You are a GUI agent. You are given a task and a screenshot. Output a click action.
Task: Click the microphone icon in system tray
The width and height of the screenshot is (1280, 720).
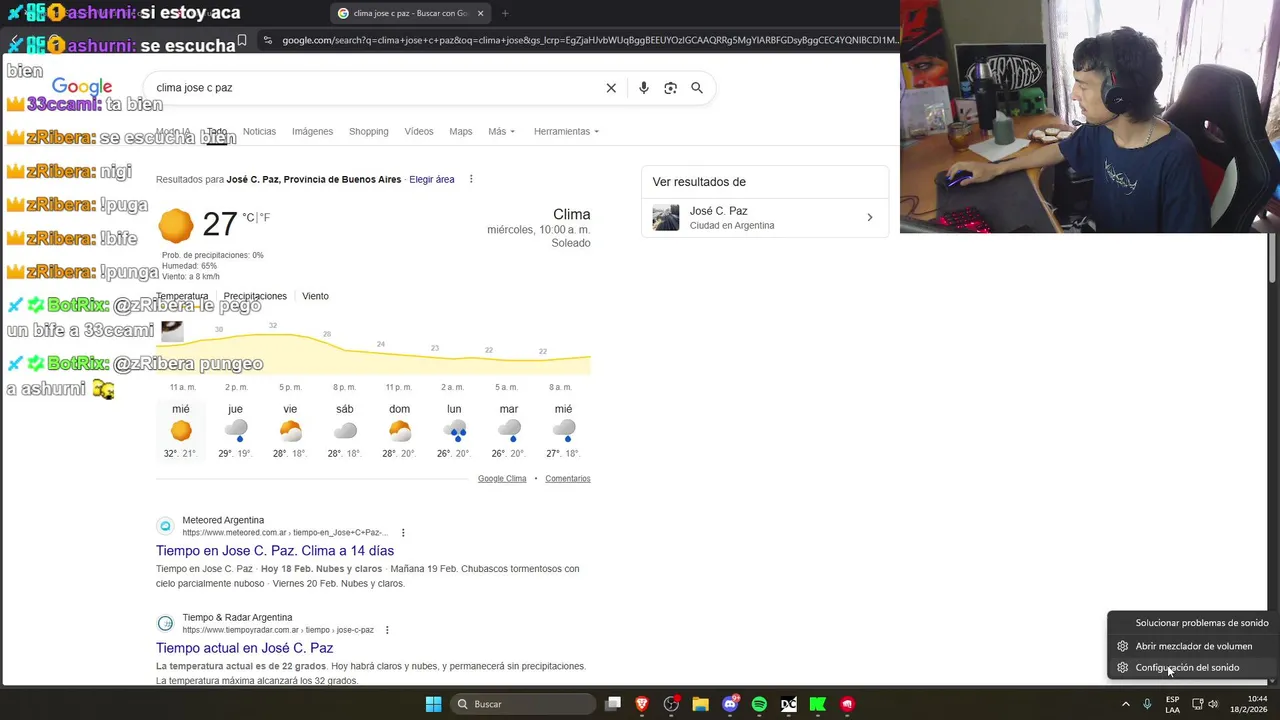(x=1147, y=704)
